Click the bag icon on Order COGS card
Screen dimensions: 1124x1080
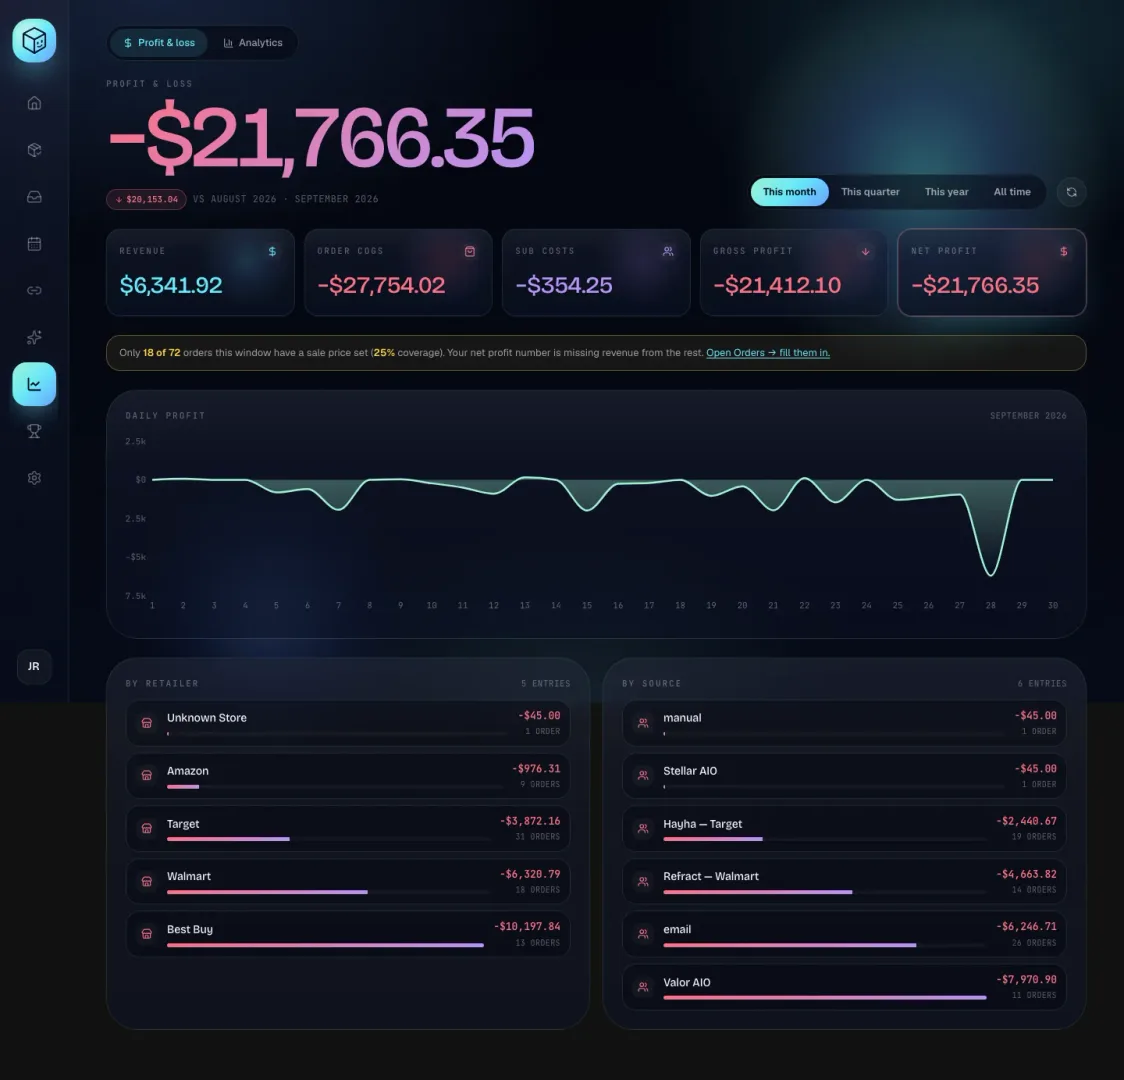(x=470, y=252)
